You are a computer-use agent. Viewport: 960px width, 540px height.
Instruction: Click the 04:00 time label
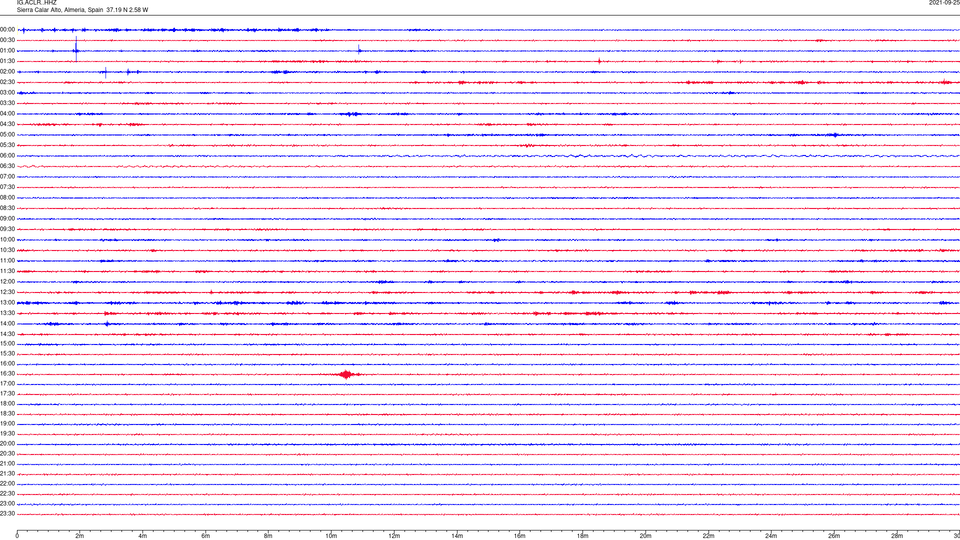coord(7,113)
